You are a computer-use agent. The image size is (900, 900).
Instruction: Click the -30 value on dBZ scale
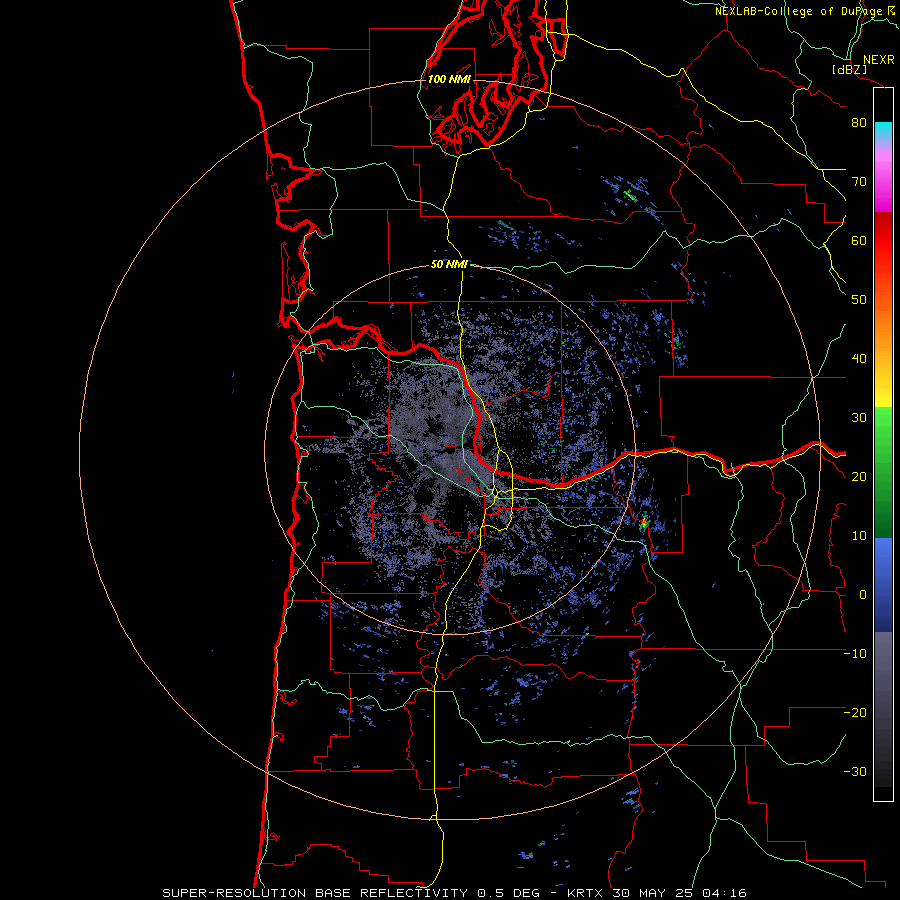click(x=855, y=772)
